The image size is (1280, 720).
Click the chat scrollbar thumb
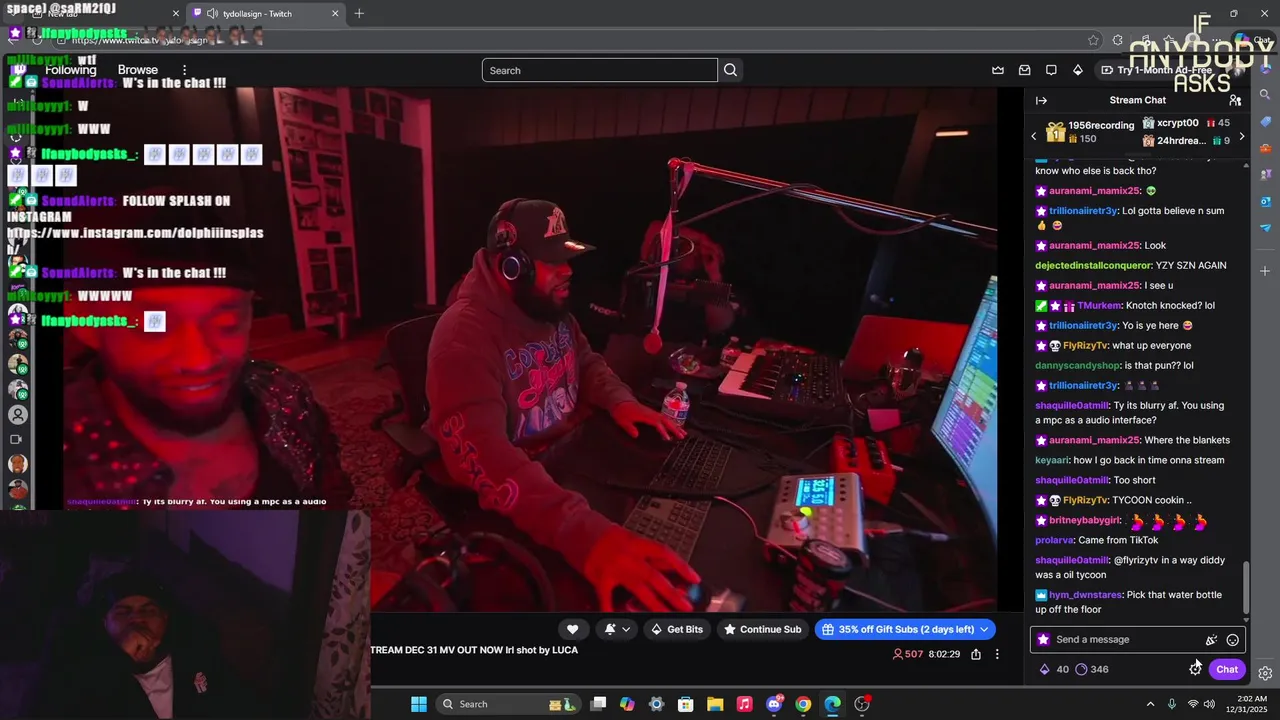coord(1246,588)
